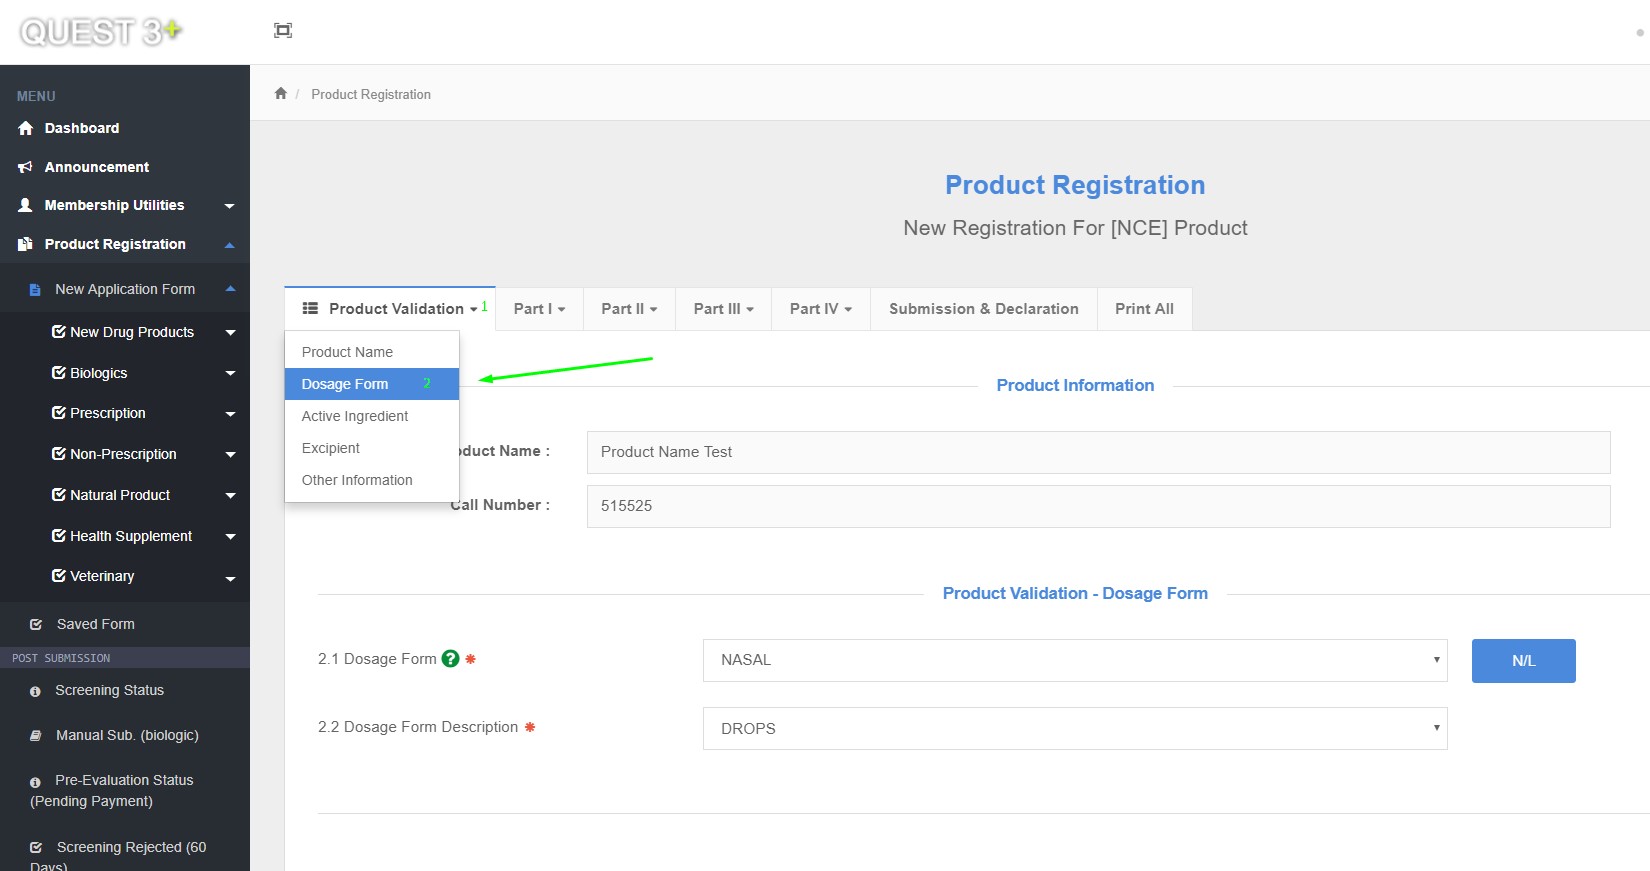This screenshot has height=871, width=1650.
Task: Click the Call Number input field
Action: [x=1097, y=506]
